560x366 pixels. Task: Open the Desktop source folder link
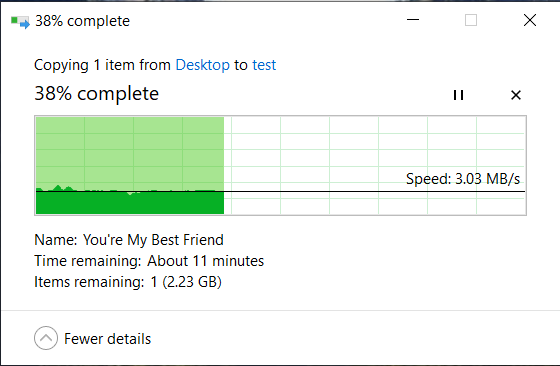click(202, 65)
